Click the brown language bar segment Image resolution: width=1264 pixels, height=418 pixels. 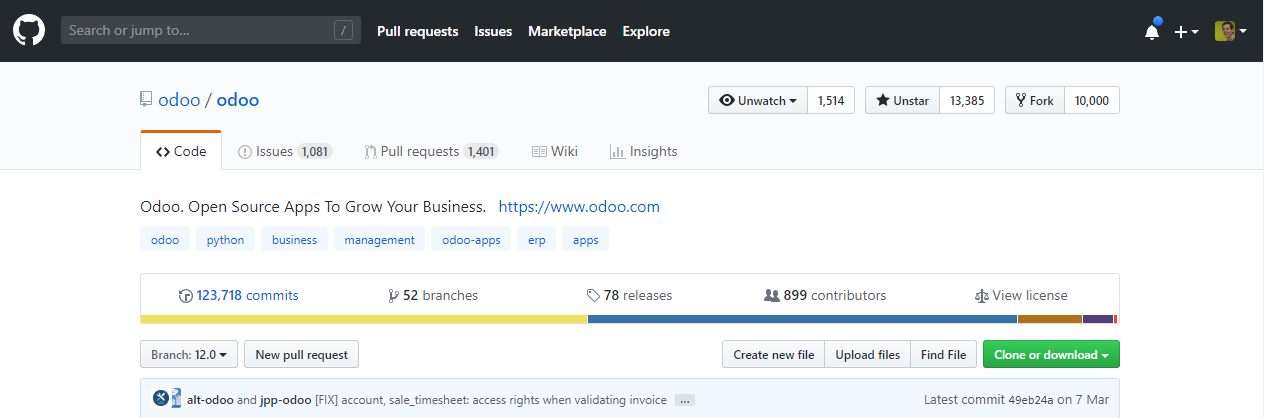(1050, 319)
